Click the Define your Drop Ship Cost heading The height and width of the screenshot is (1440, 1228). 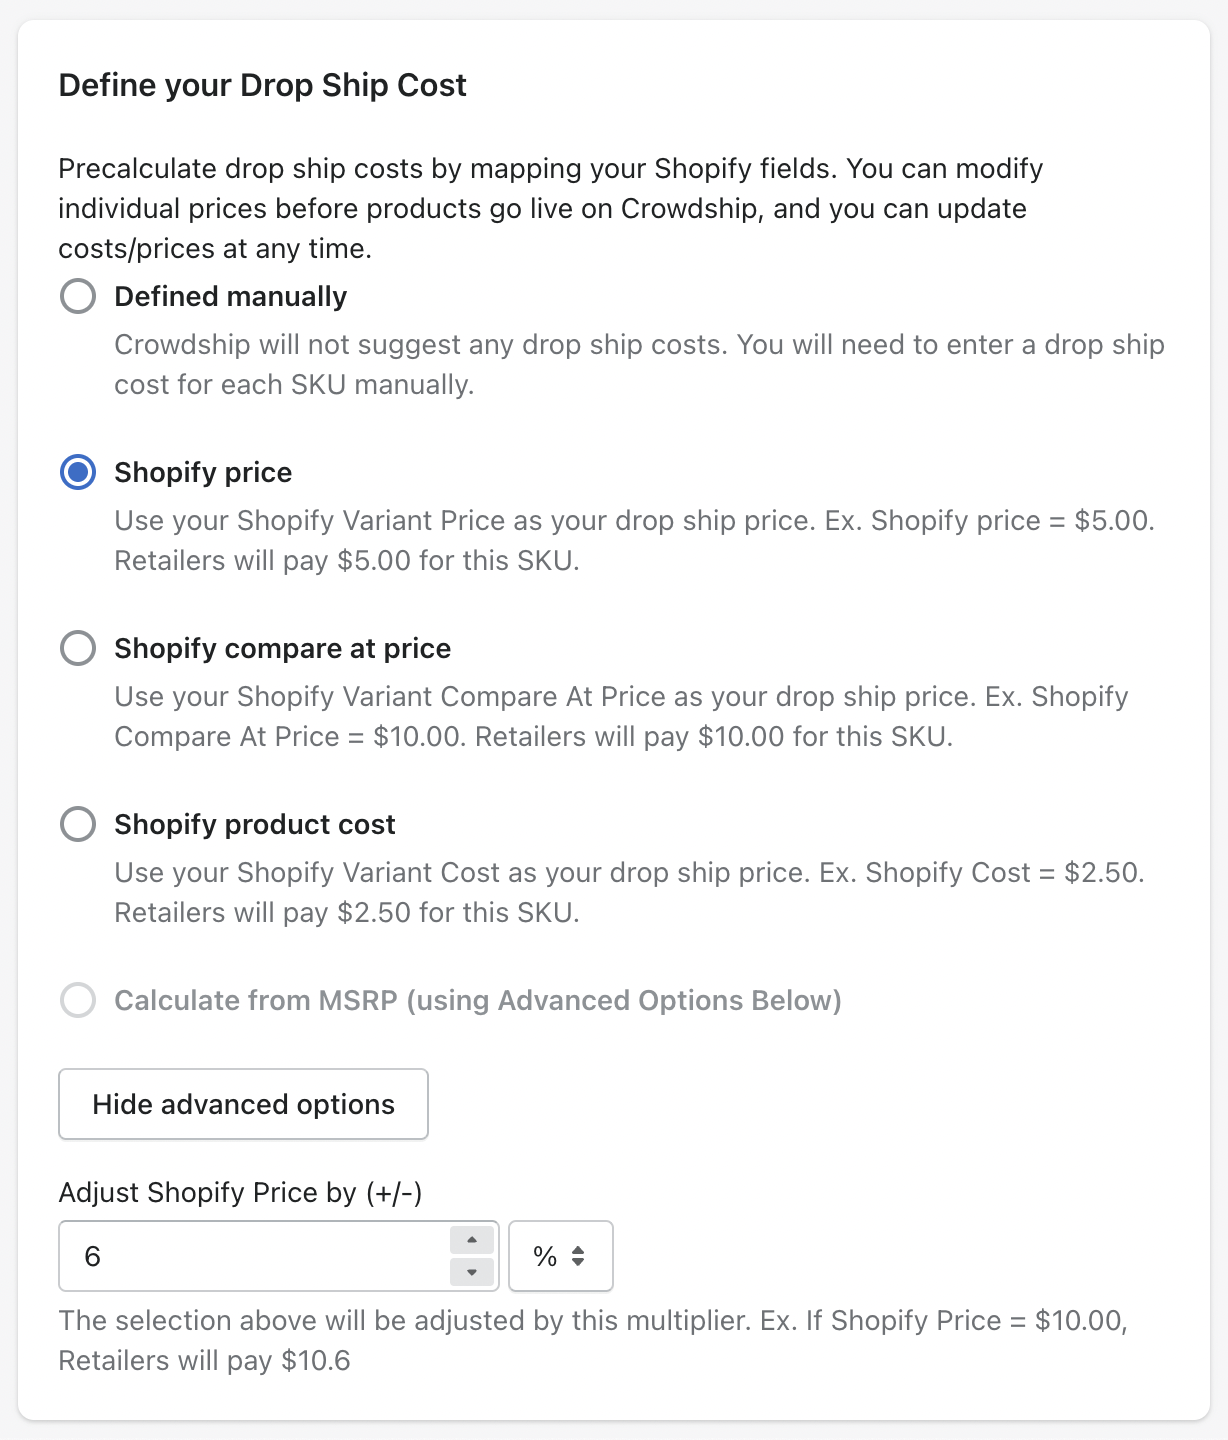click(263, 86)
